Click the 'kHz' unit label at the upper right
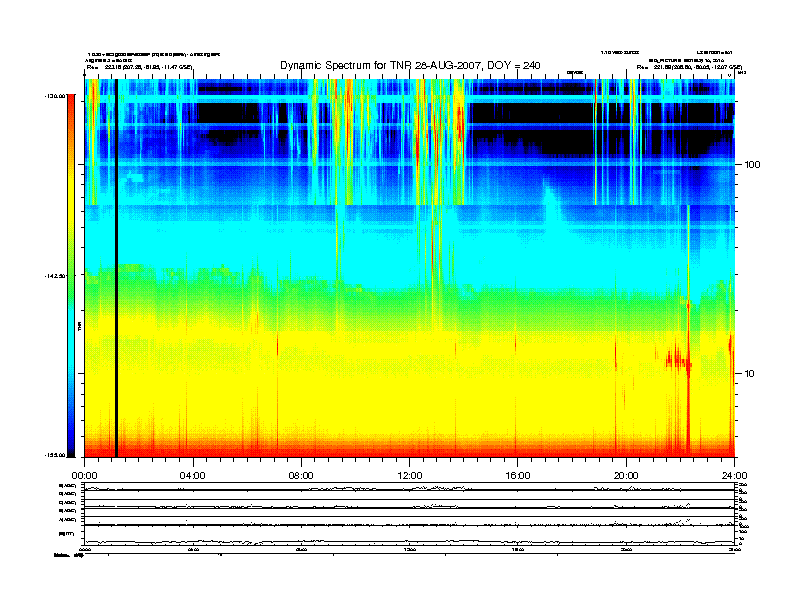The height and width of the screenshot is (612, 792). tap(742, 73)
